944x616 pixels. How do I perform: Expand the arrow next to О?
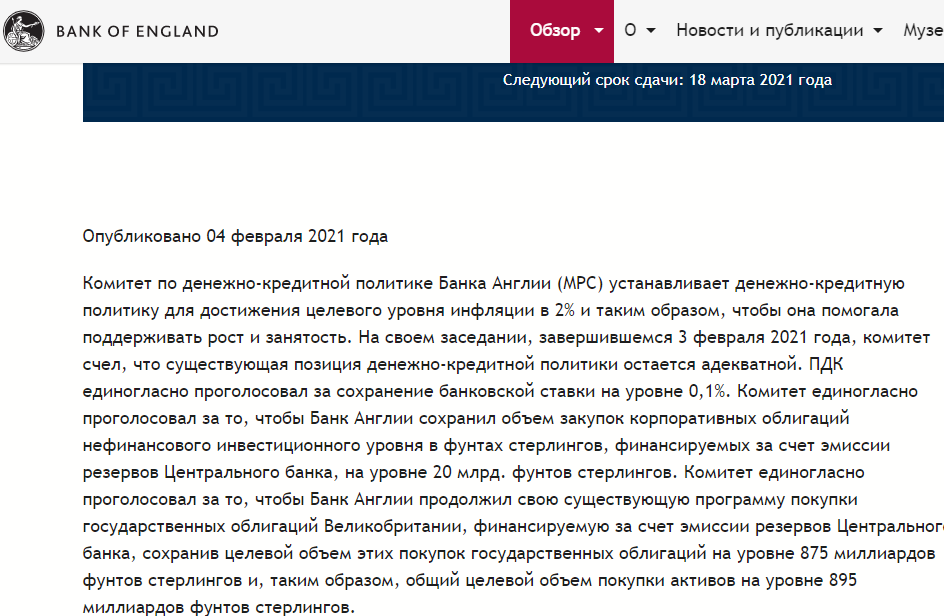point(651,30)
